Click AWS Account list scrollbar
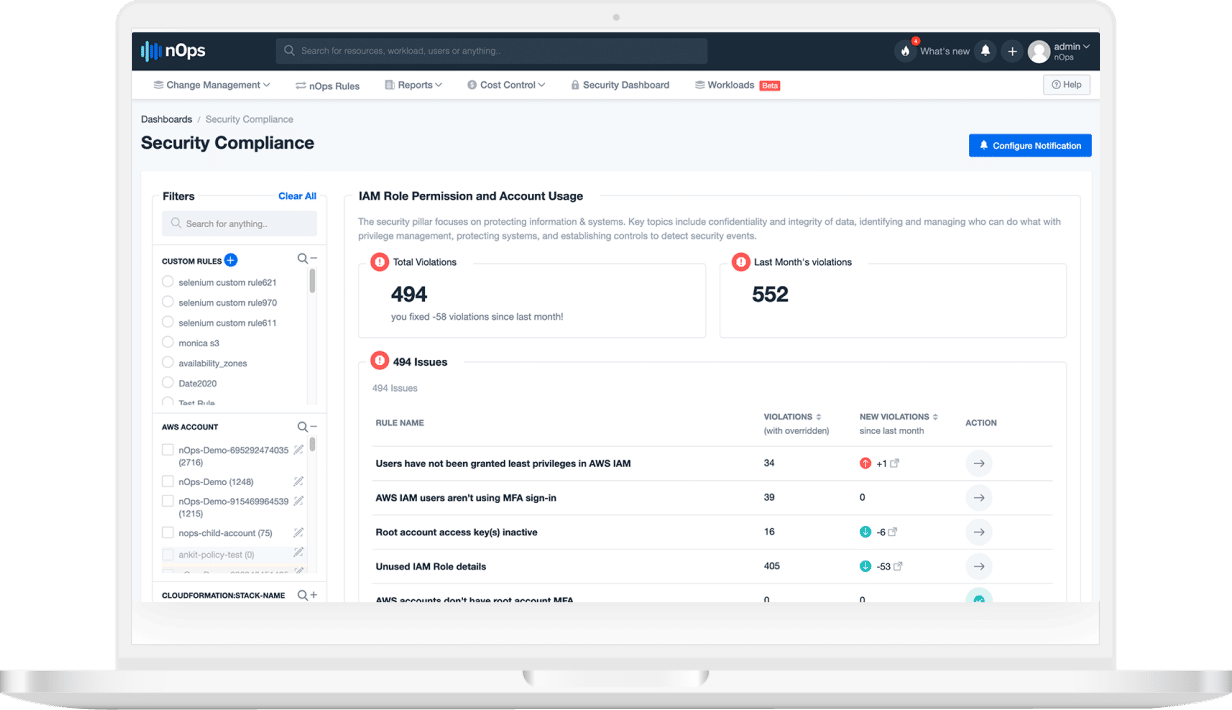Screen dimensions: 1232x710 (x=312, y=443)
